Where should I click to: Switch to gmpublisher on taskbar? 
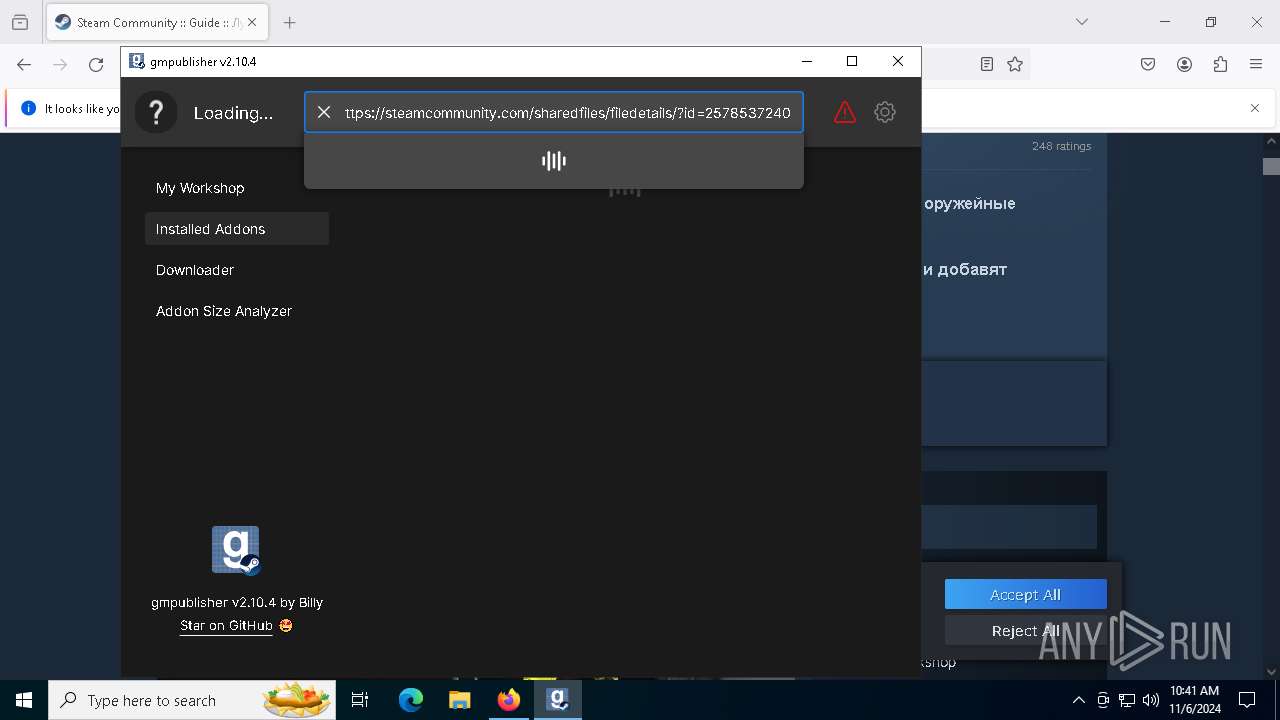pyautogui.click(x=558, y=700)
